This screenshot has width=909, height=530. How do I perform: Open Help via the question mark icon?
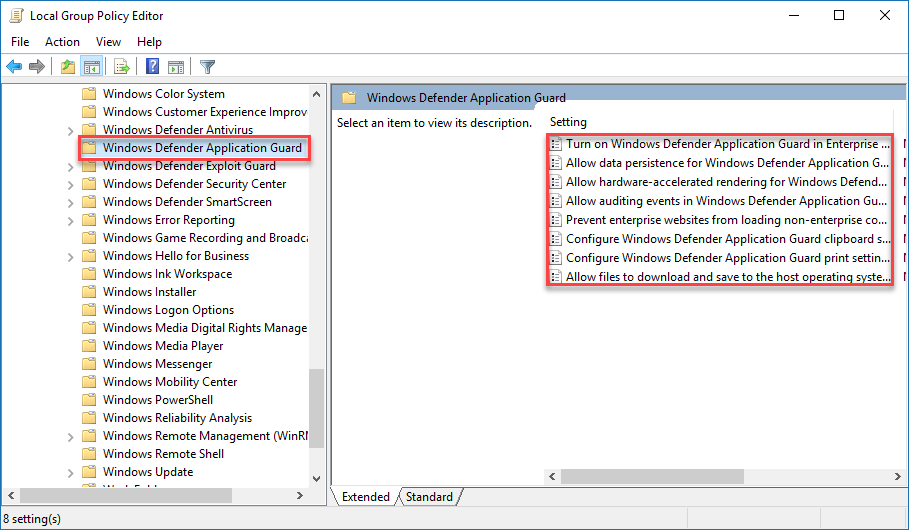coord(152,66)
